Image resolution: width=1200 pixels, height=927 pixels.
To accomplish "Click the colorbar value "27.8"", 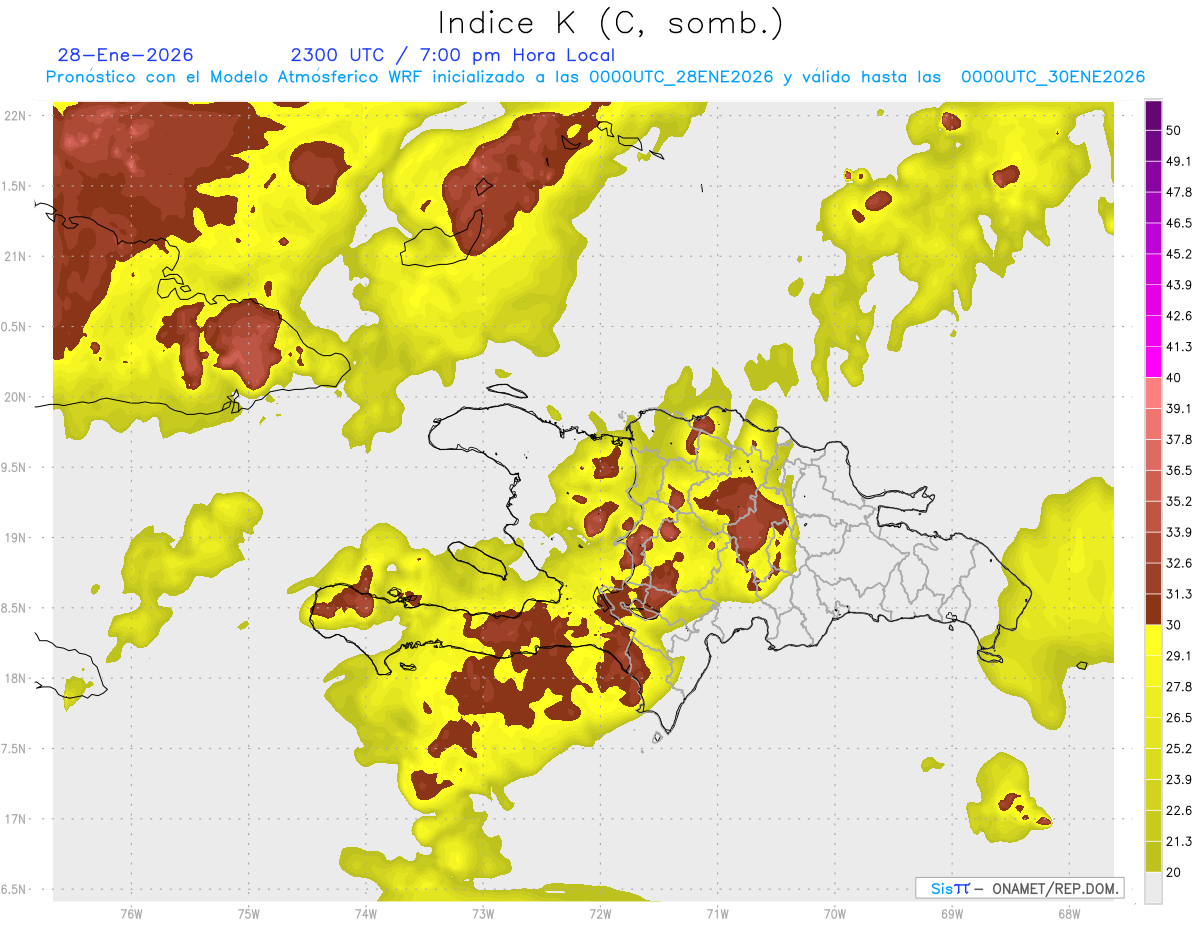I will tap(1179, 687).
